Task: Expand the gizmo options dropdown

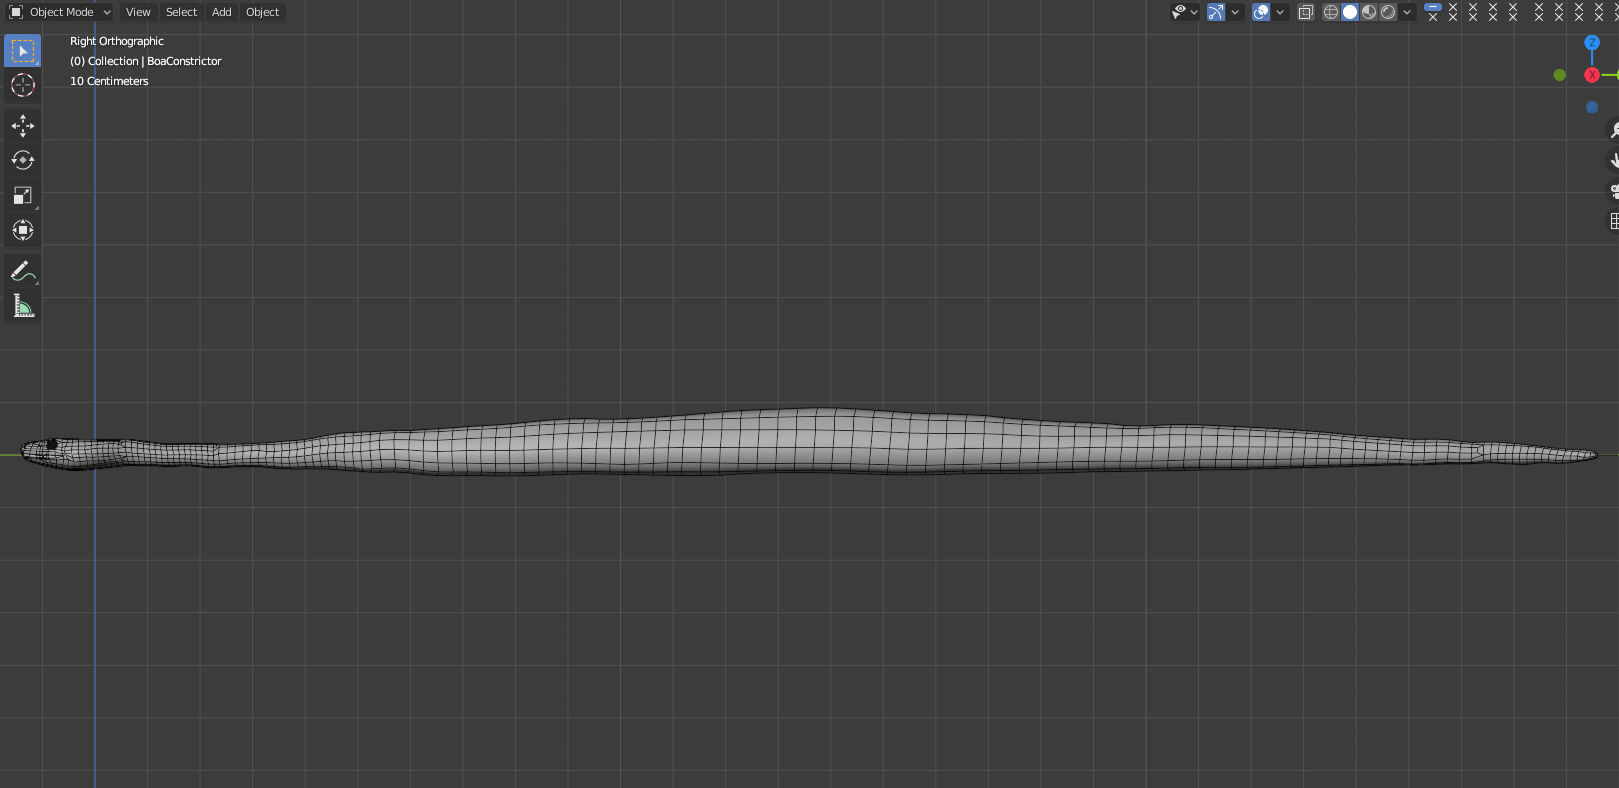Action: (x=1235, y=12)
